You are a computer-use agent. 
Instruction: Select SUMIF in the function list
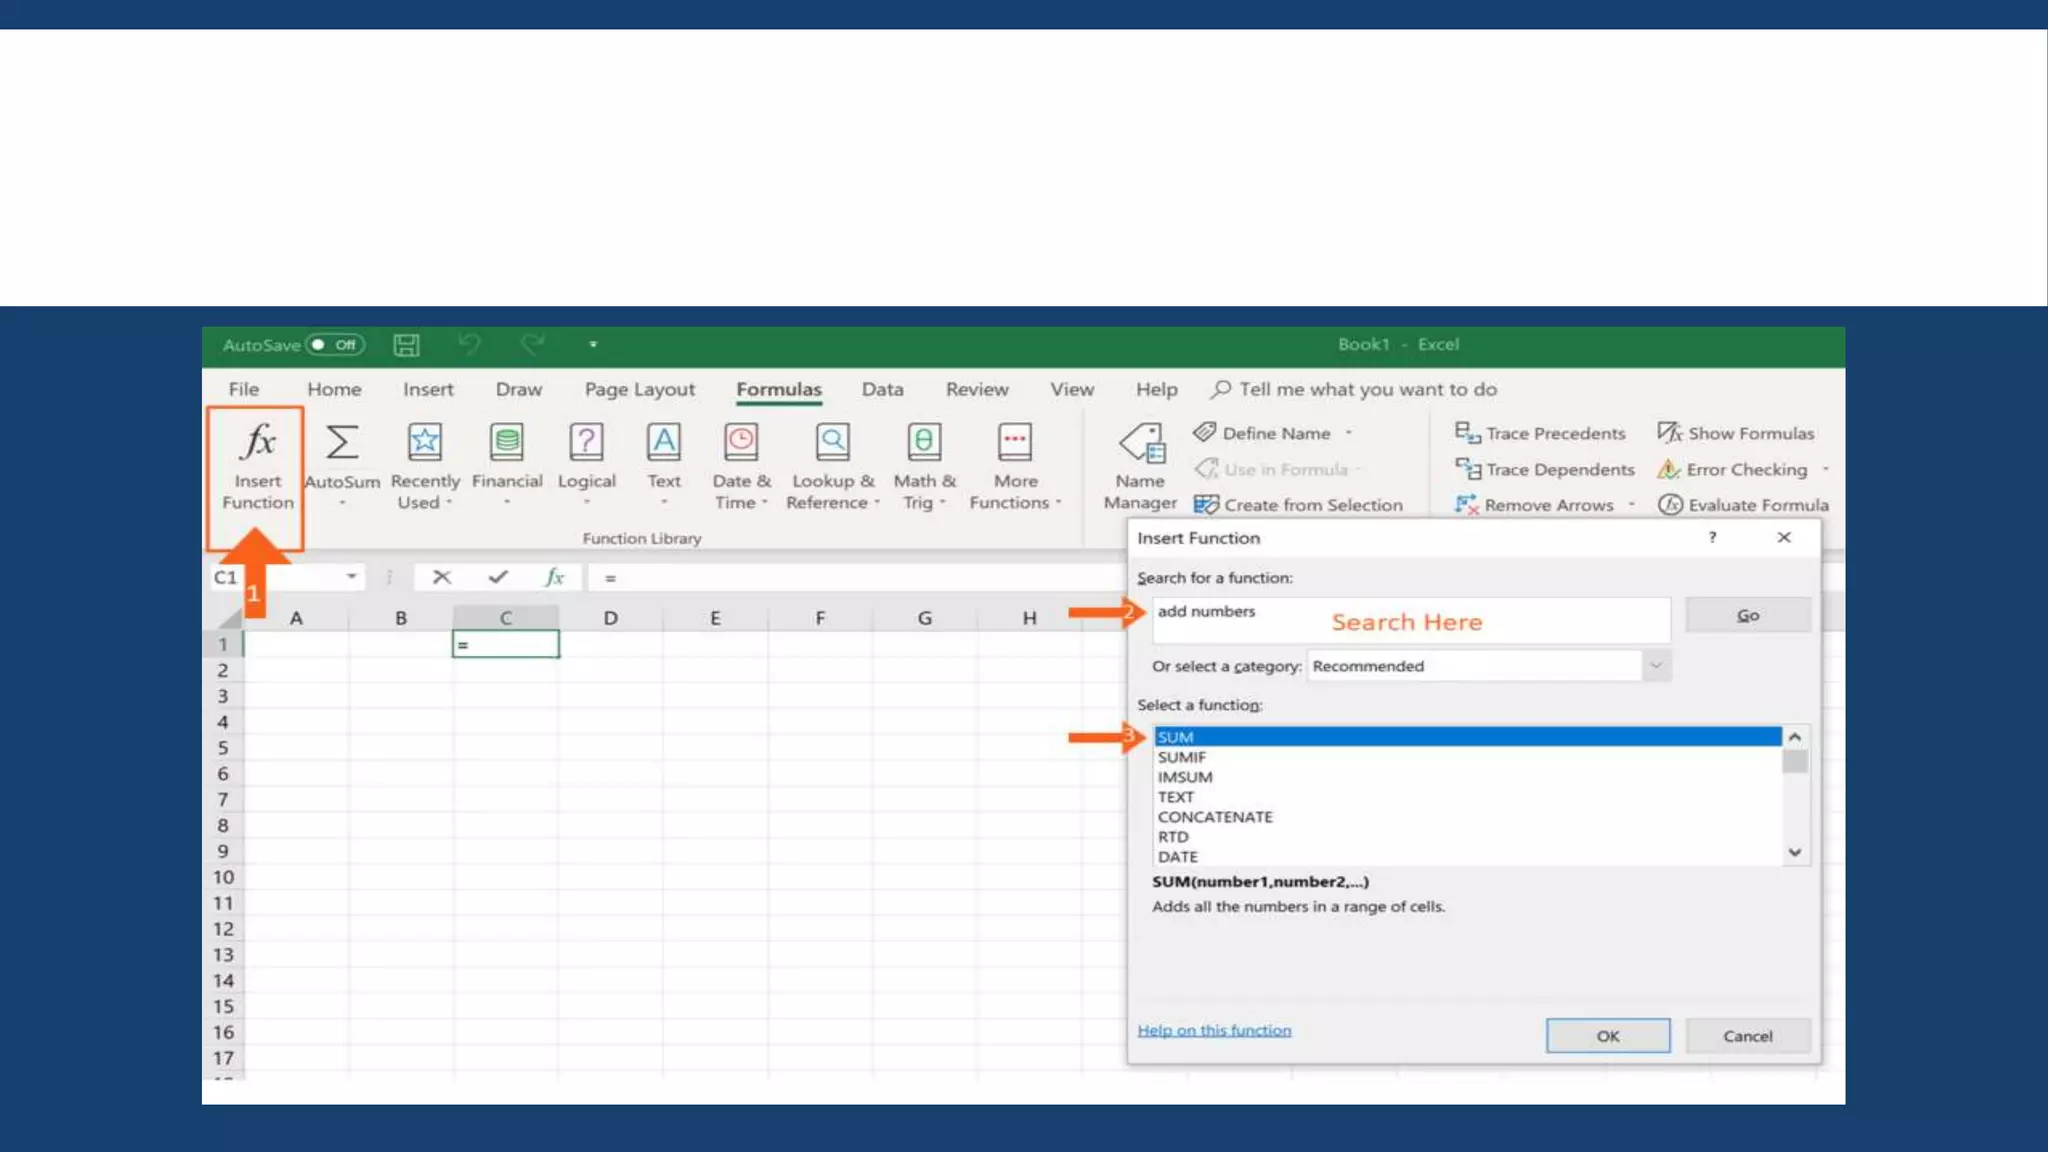[x=1182, y=757]
